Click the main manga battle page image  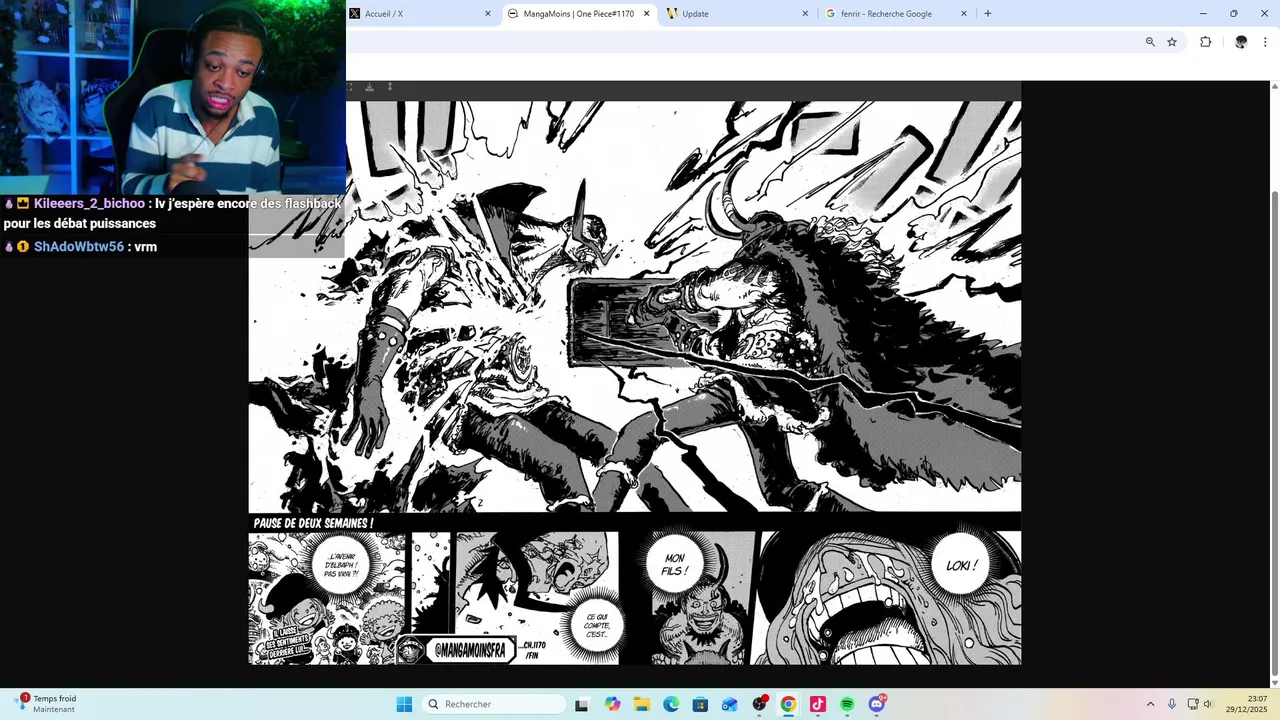coord(635,307)
